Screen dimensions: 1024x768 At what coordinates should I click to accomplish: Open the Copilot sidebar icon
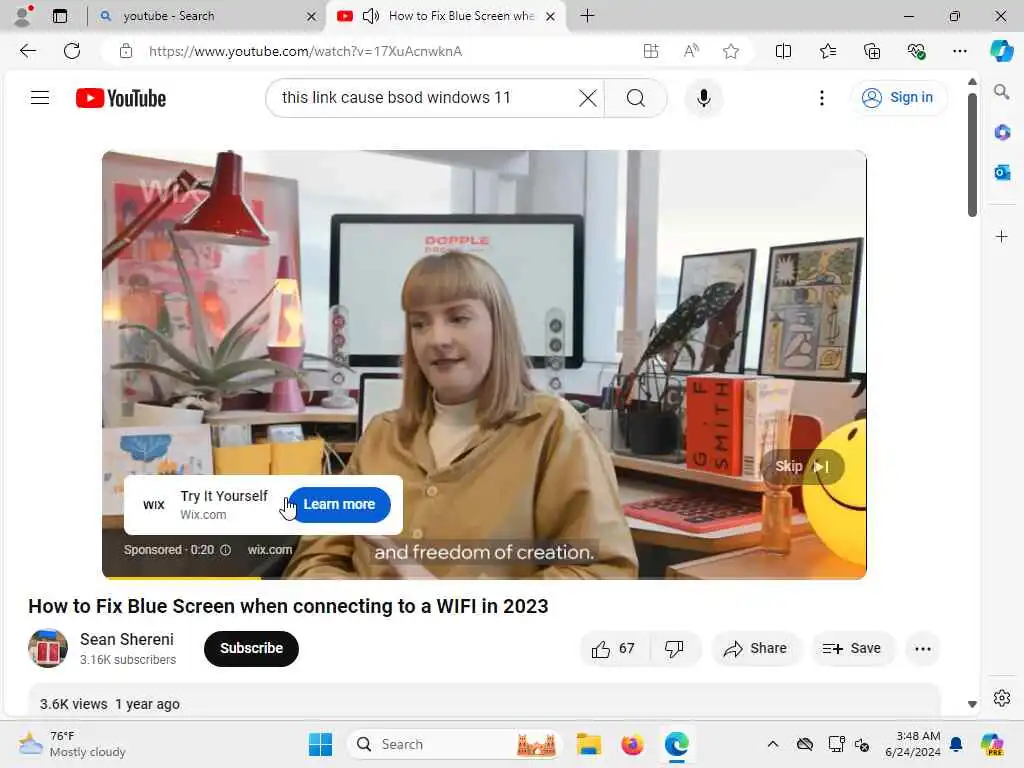pos(1001,51)
